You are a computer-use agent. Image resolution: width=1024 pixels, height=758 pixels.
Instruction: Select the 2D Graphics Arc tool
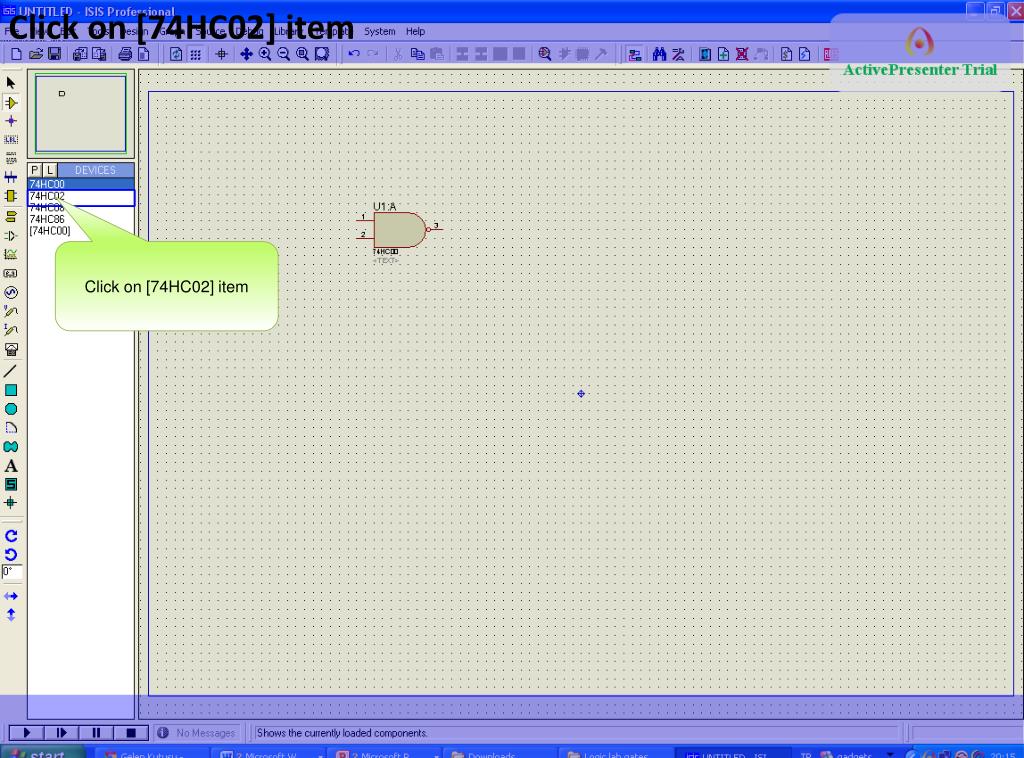(x=10, y=428)
